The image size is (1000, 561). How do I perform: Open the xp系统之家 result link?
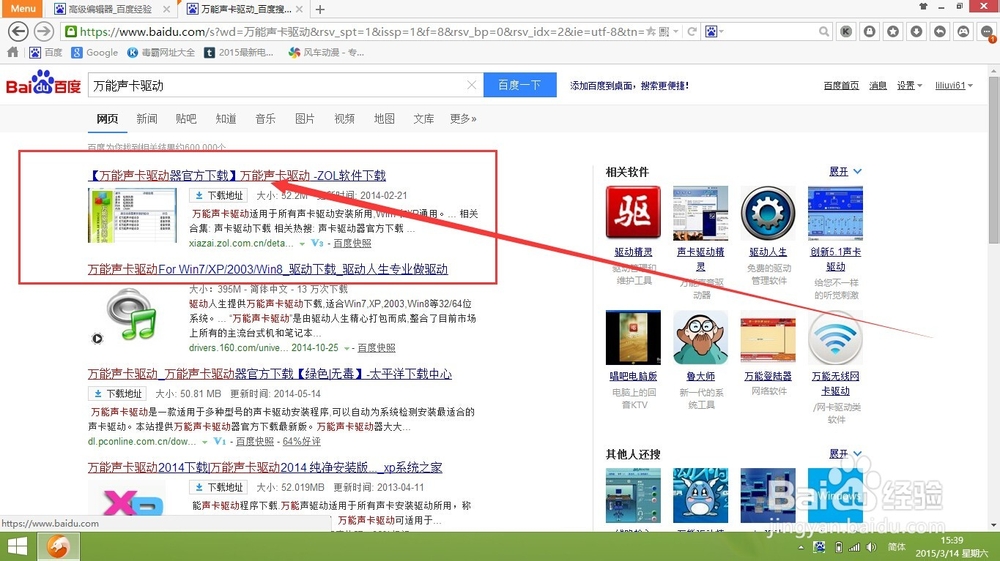[x=265, y=467]
